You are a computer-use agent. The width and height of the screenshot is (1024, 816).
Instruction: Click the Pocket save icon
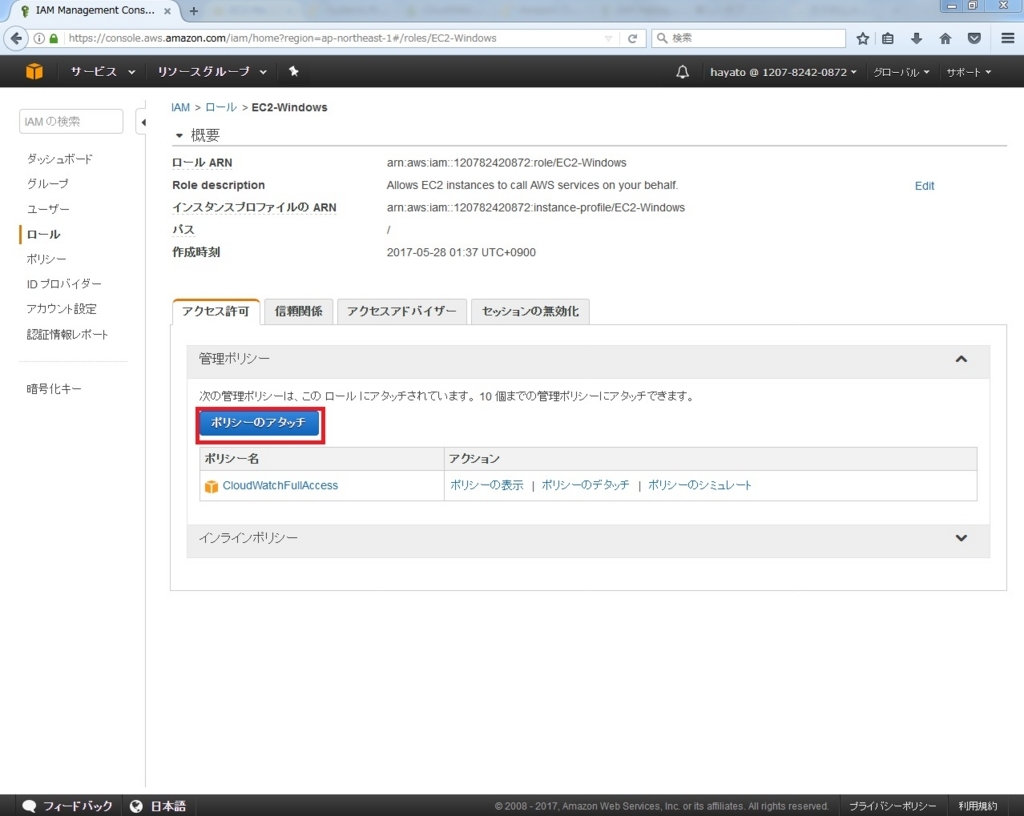click(x=974, y=39)
